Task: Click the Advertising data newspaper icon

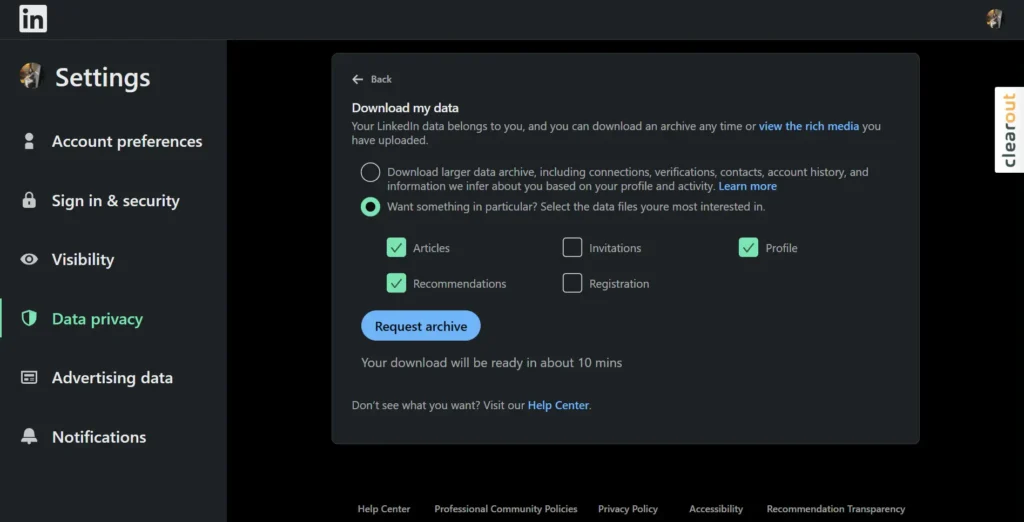Action: (29, 378)
